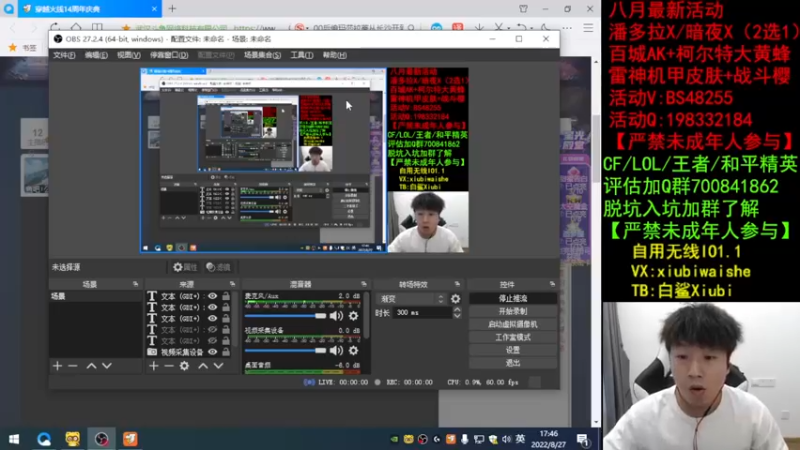Image resolution: width=800 pixels, height=450 pixels.
Task: Move the source down in the sources list
Action: [x=218, y=366]
